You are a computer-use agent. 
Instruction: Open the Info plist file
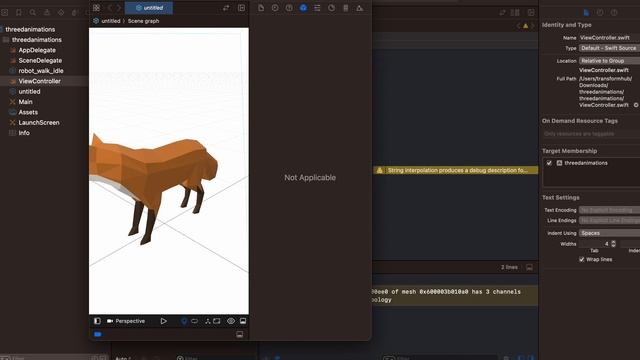(x=24, y=133)
